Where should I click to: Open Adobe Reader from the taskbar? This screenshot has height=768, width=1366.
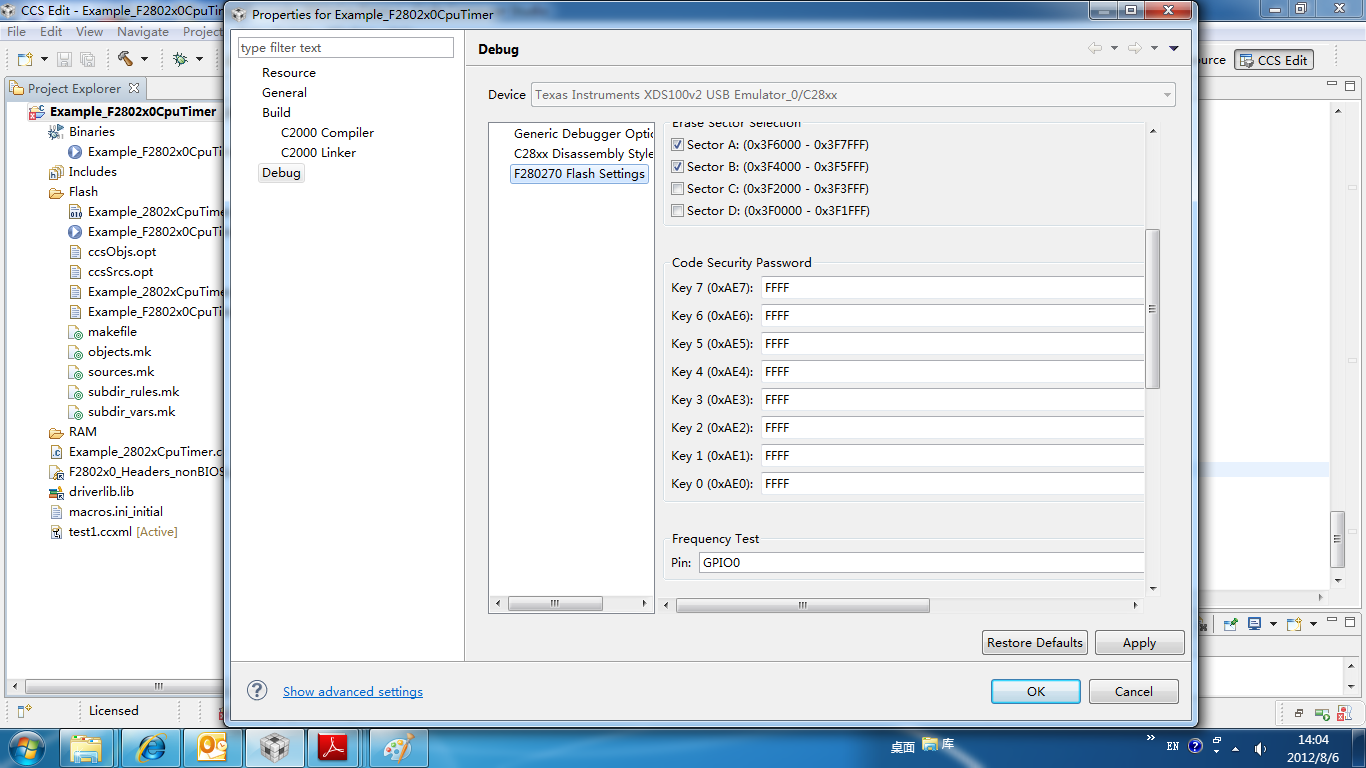[332, 747]
